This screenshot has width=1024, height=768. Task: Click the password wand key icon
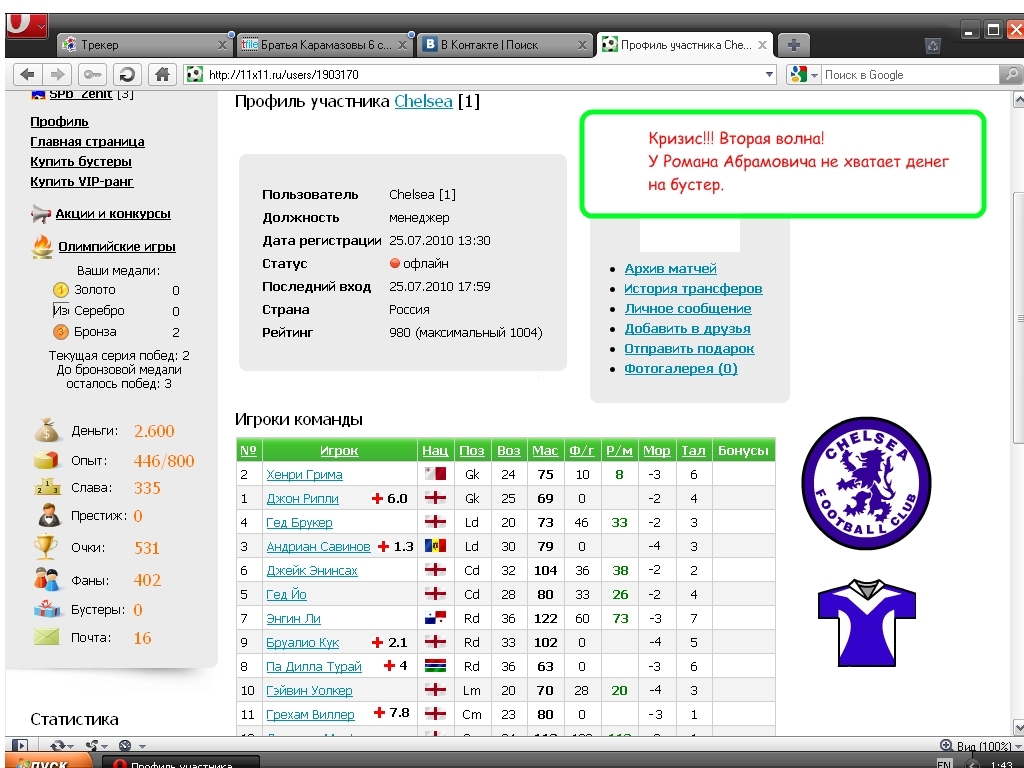click(93, 74)
